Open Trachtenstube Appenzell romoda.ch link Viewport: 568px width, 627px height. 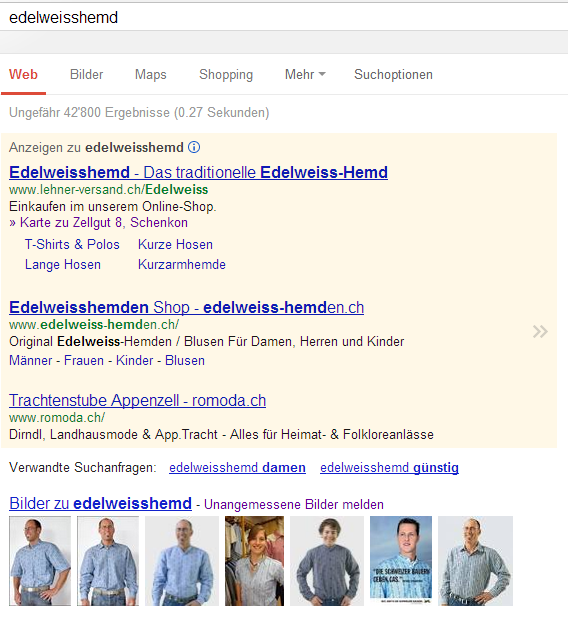pyautogui.click(x=137, y=400)
